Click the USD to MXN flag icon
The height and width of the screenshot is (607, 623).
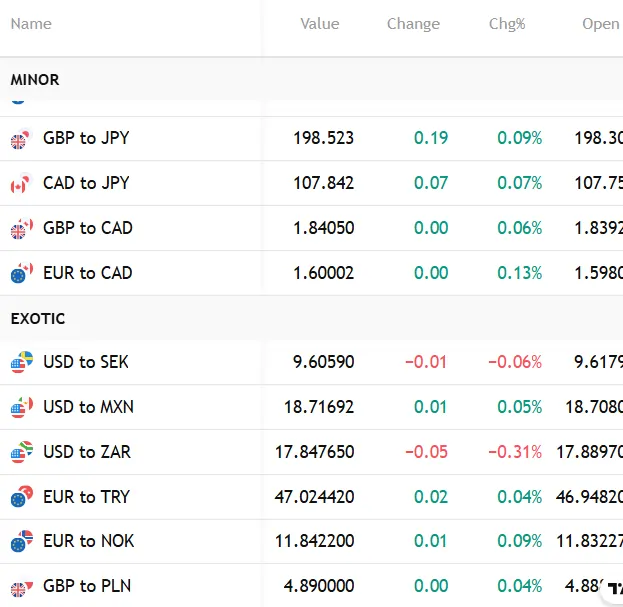pos(21,407)
